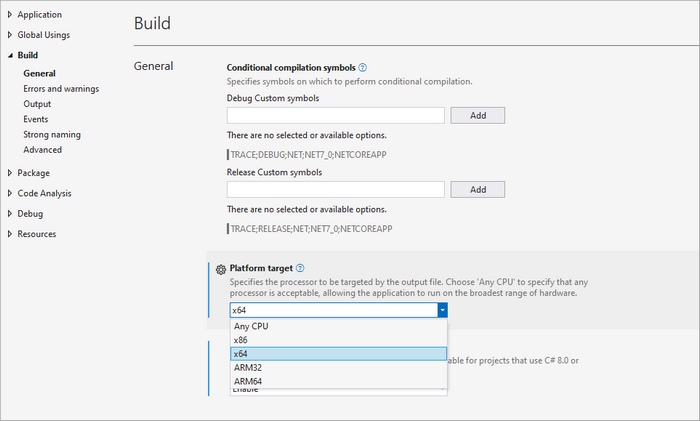Open help icon beside Conditional compilation symbols
The image size is (700, 421).
(362, 67)
